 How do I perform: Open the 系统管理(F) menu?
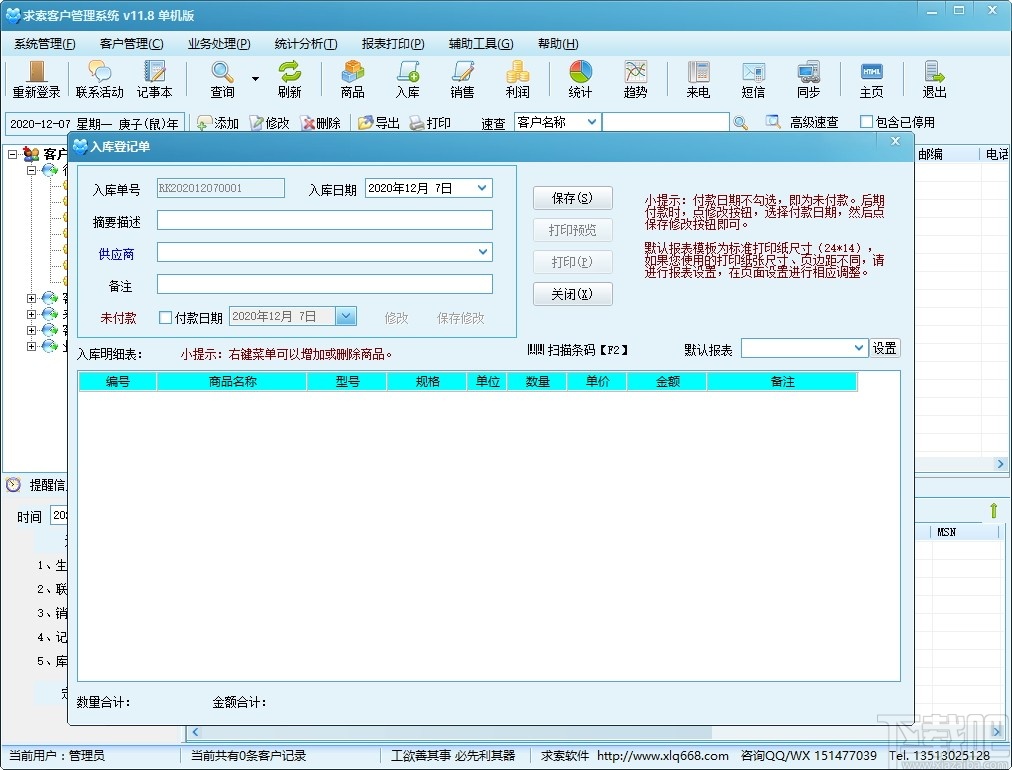coord(45,44)
